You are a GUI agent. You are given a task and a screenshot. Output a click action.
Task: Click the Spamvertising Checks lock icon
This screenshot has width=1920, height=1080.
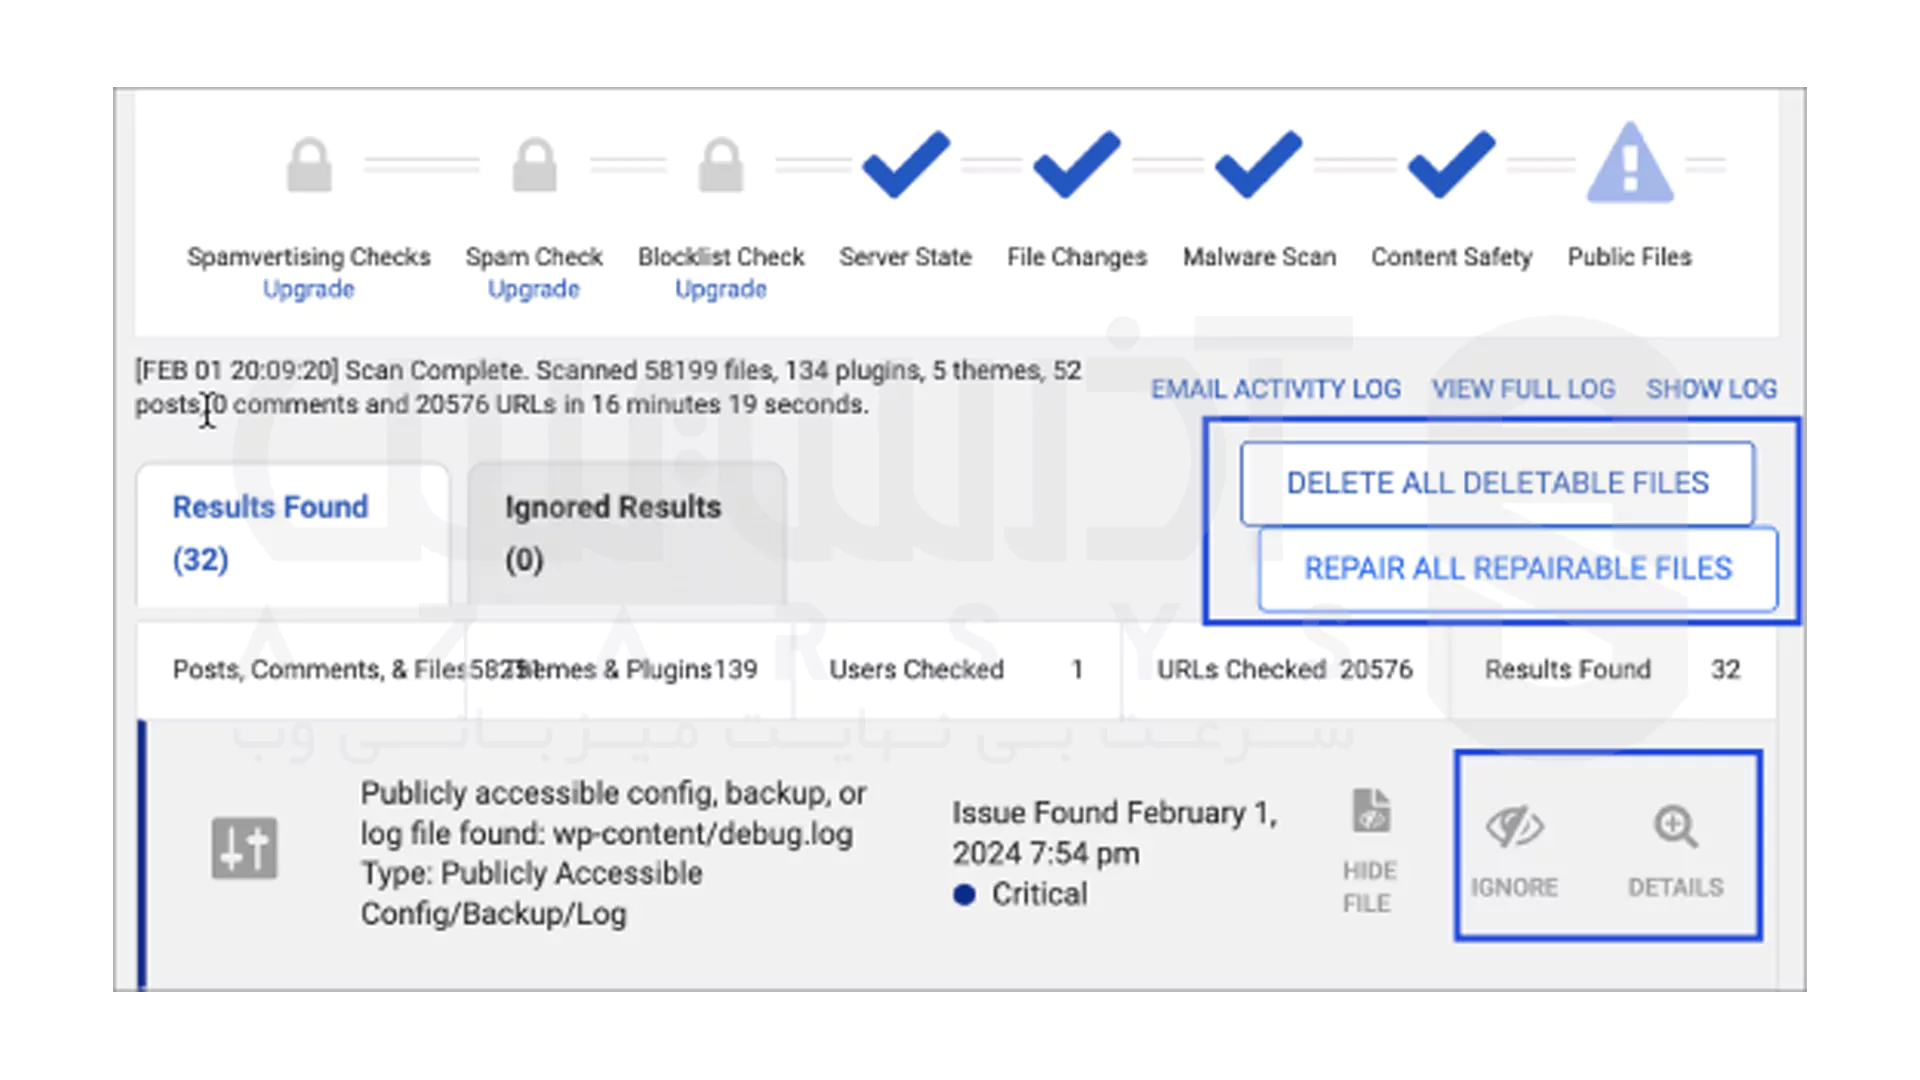tap(309, 165)
